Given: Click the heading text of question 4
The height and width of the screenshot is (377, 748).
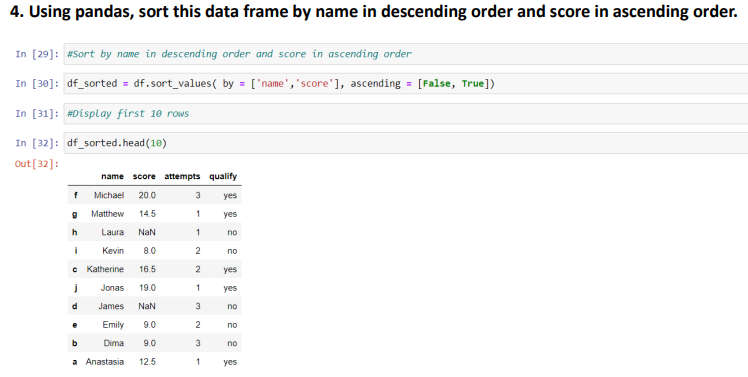Looking at the screenshot, I should [374, 11].
